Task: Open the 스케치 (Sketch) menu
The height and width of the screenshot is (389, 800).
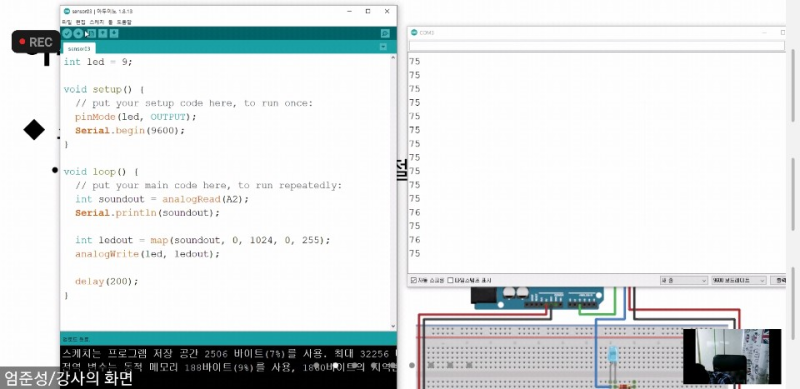Action: [x=96, y=22]
